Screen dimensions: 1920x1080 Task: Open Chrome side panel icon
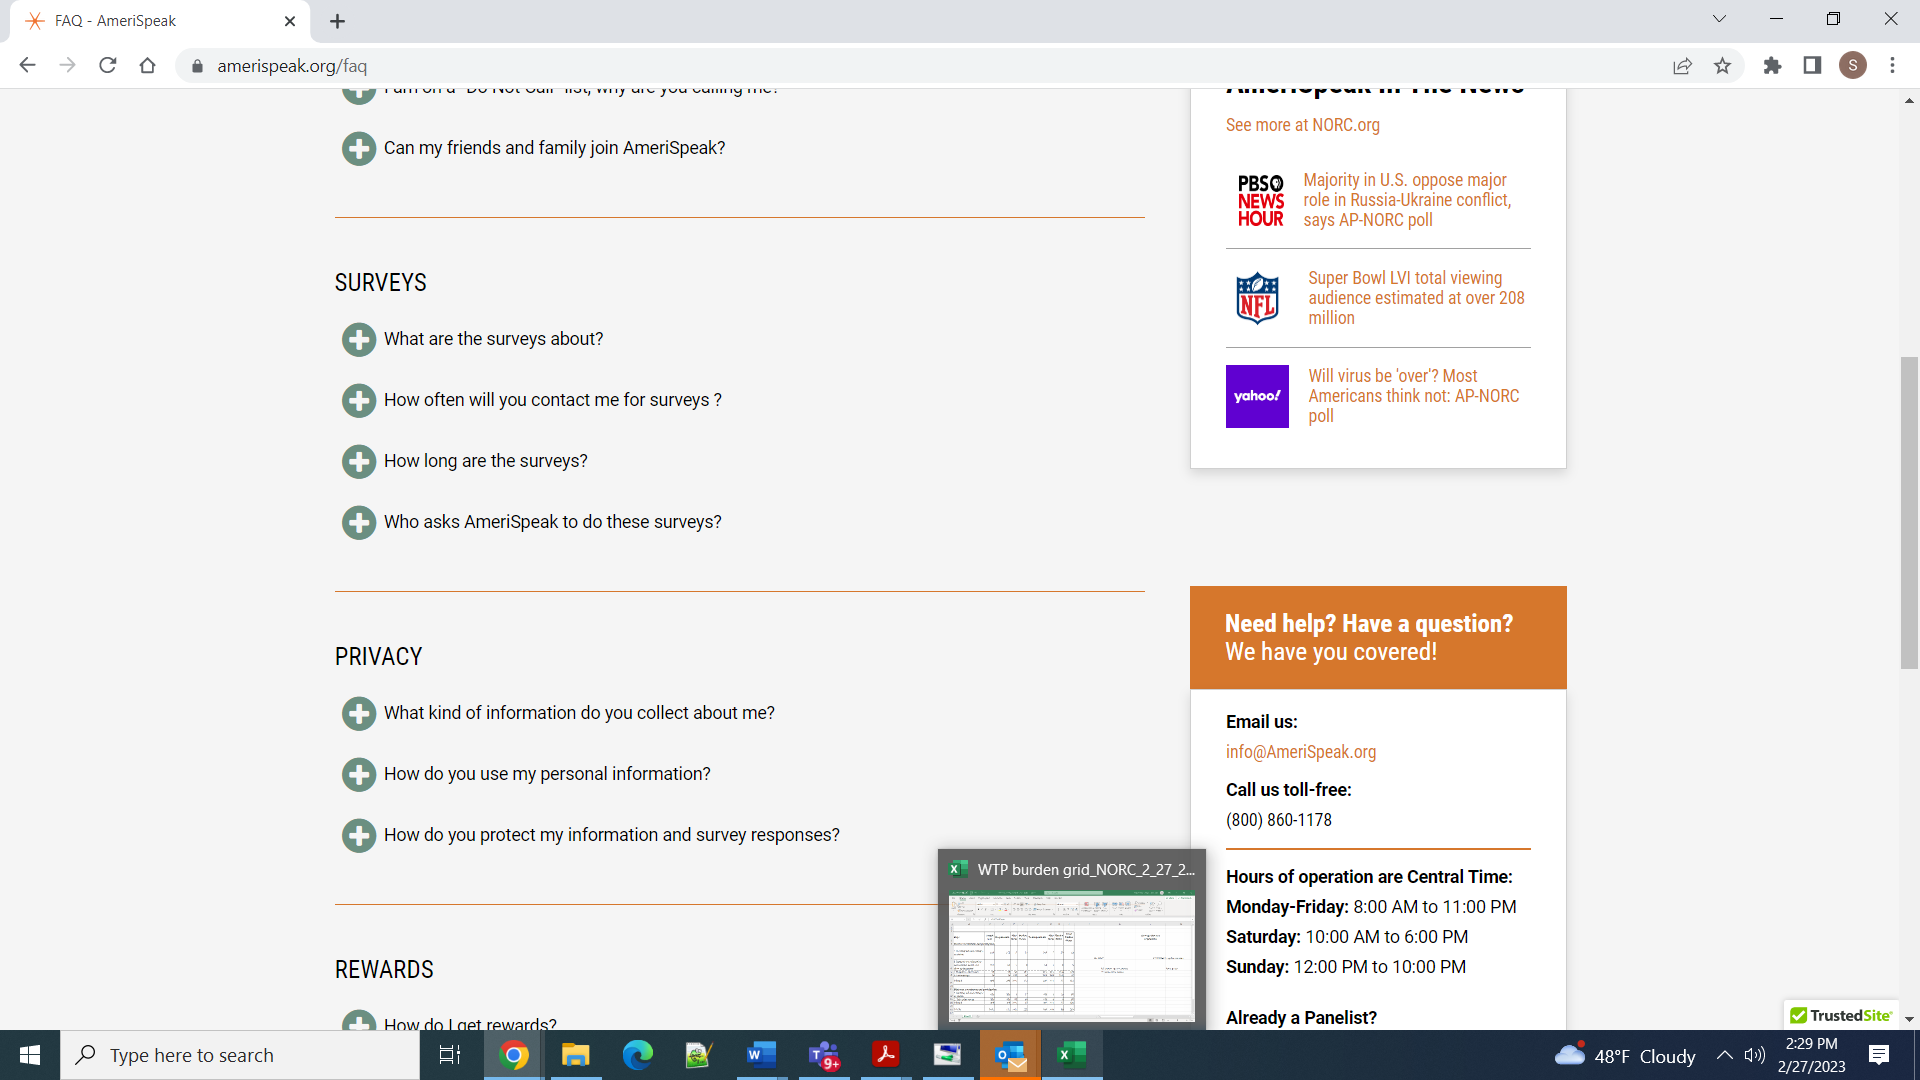(1812, 66)
